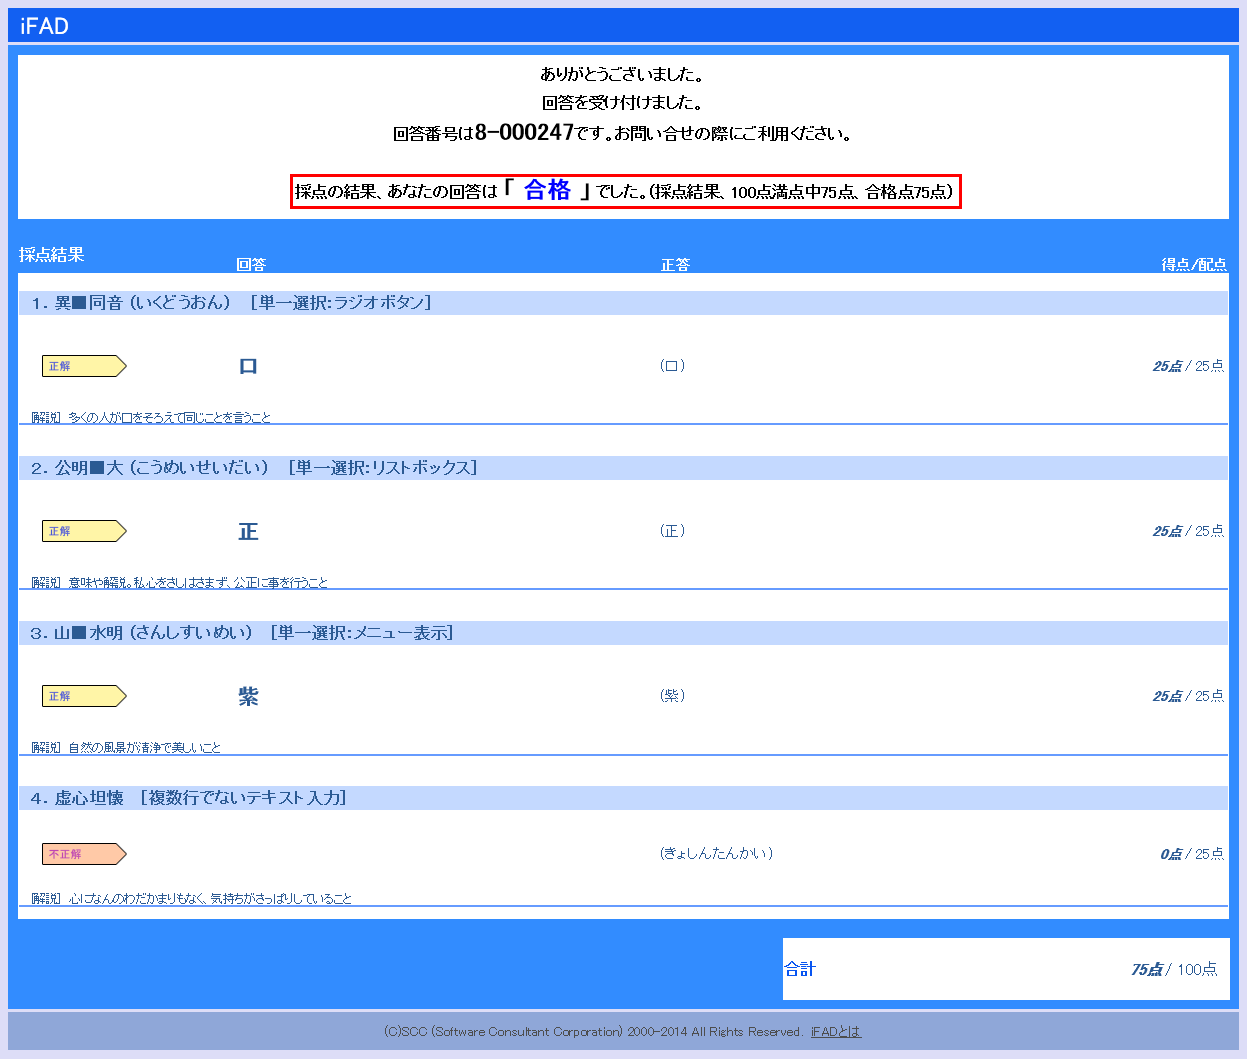Click the 0点 / 25点 score
The height and width of the screenshot is (1059, 1247).
[1192, 854]
